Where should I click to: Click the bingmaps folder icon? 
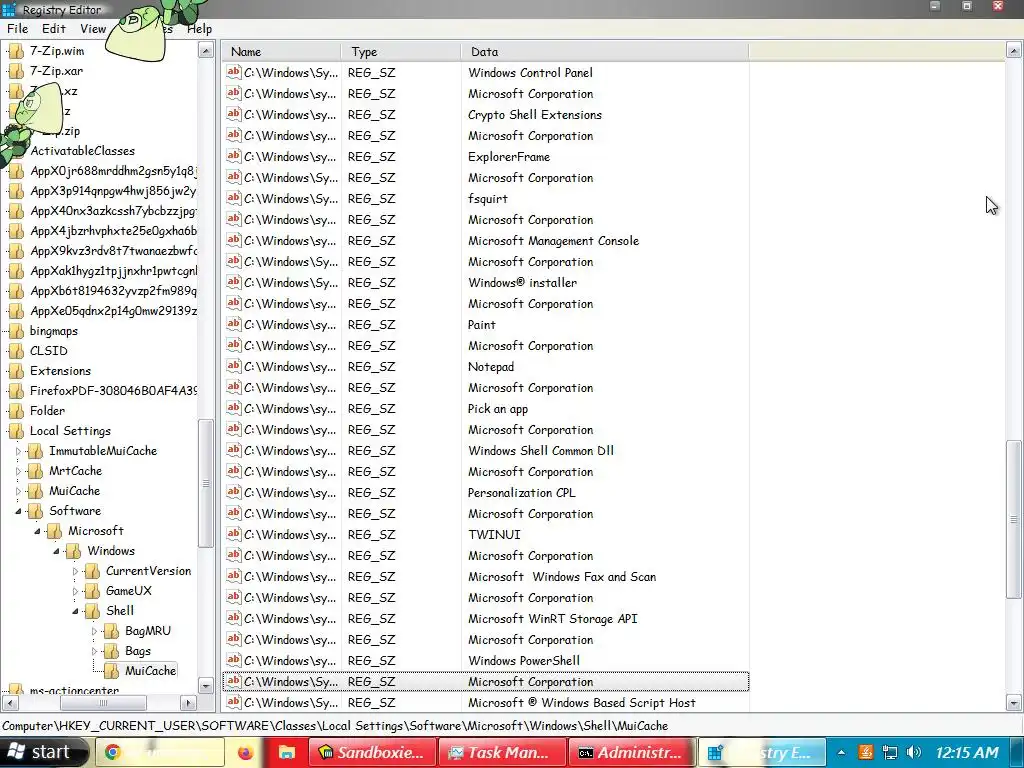16,331
